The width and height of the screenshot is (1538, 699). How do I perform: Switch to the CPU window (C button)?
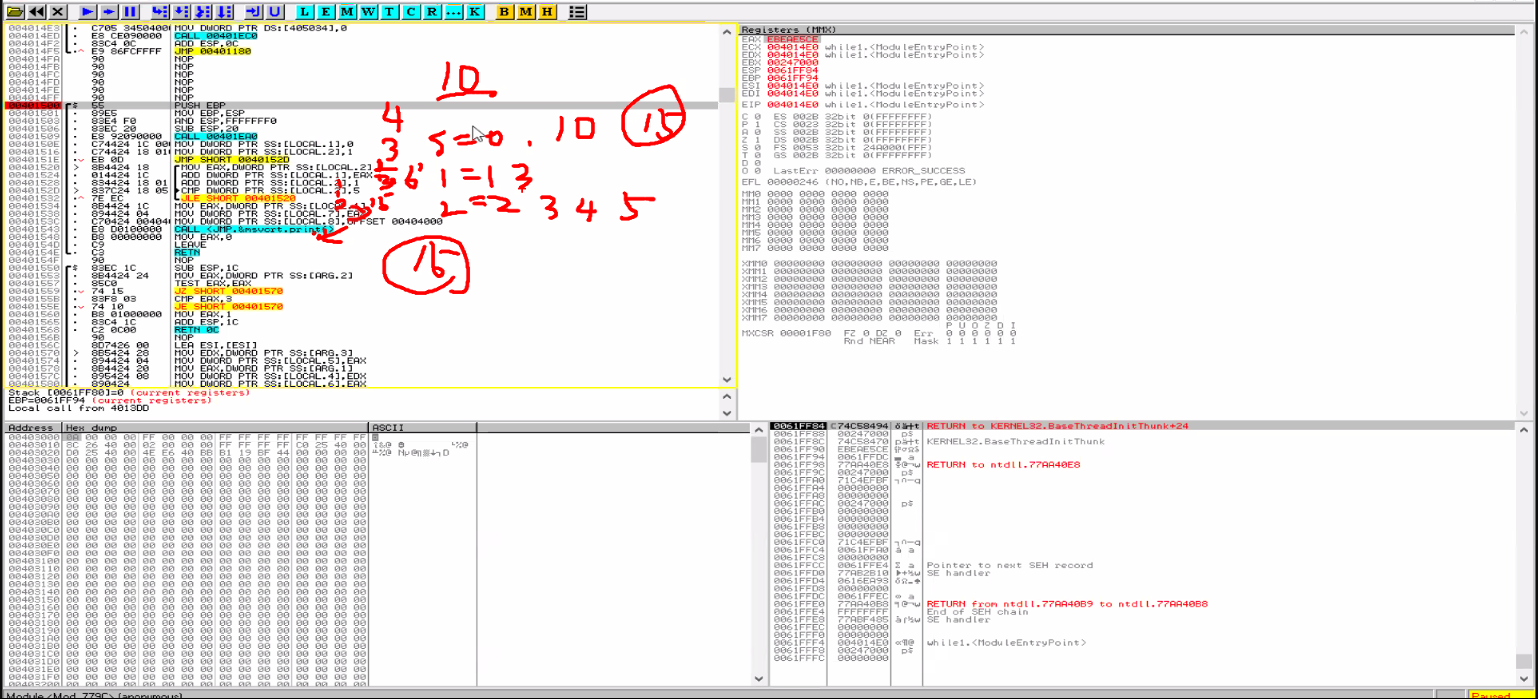[409, 11]
